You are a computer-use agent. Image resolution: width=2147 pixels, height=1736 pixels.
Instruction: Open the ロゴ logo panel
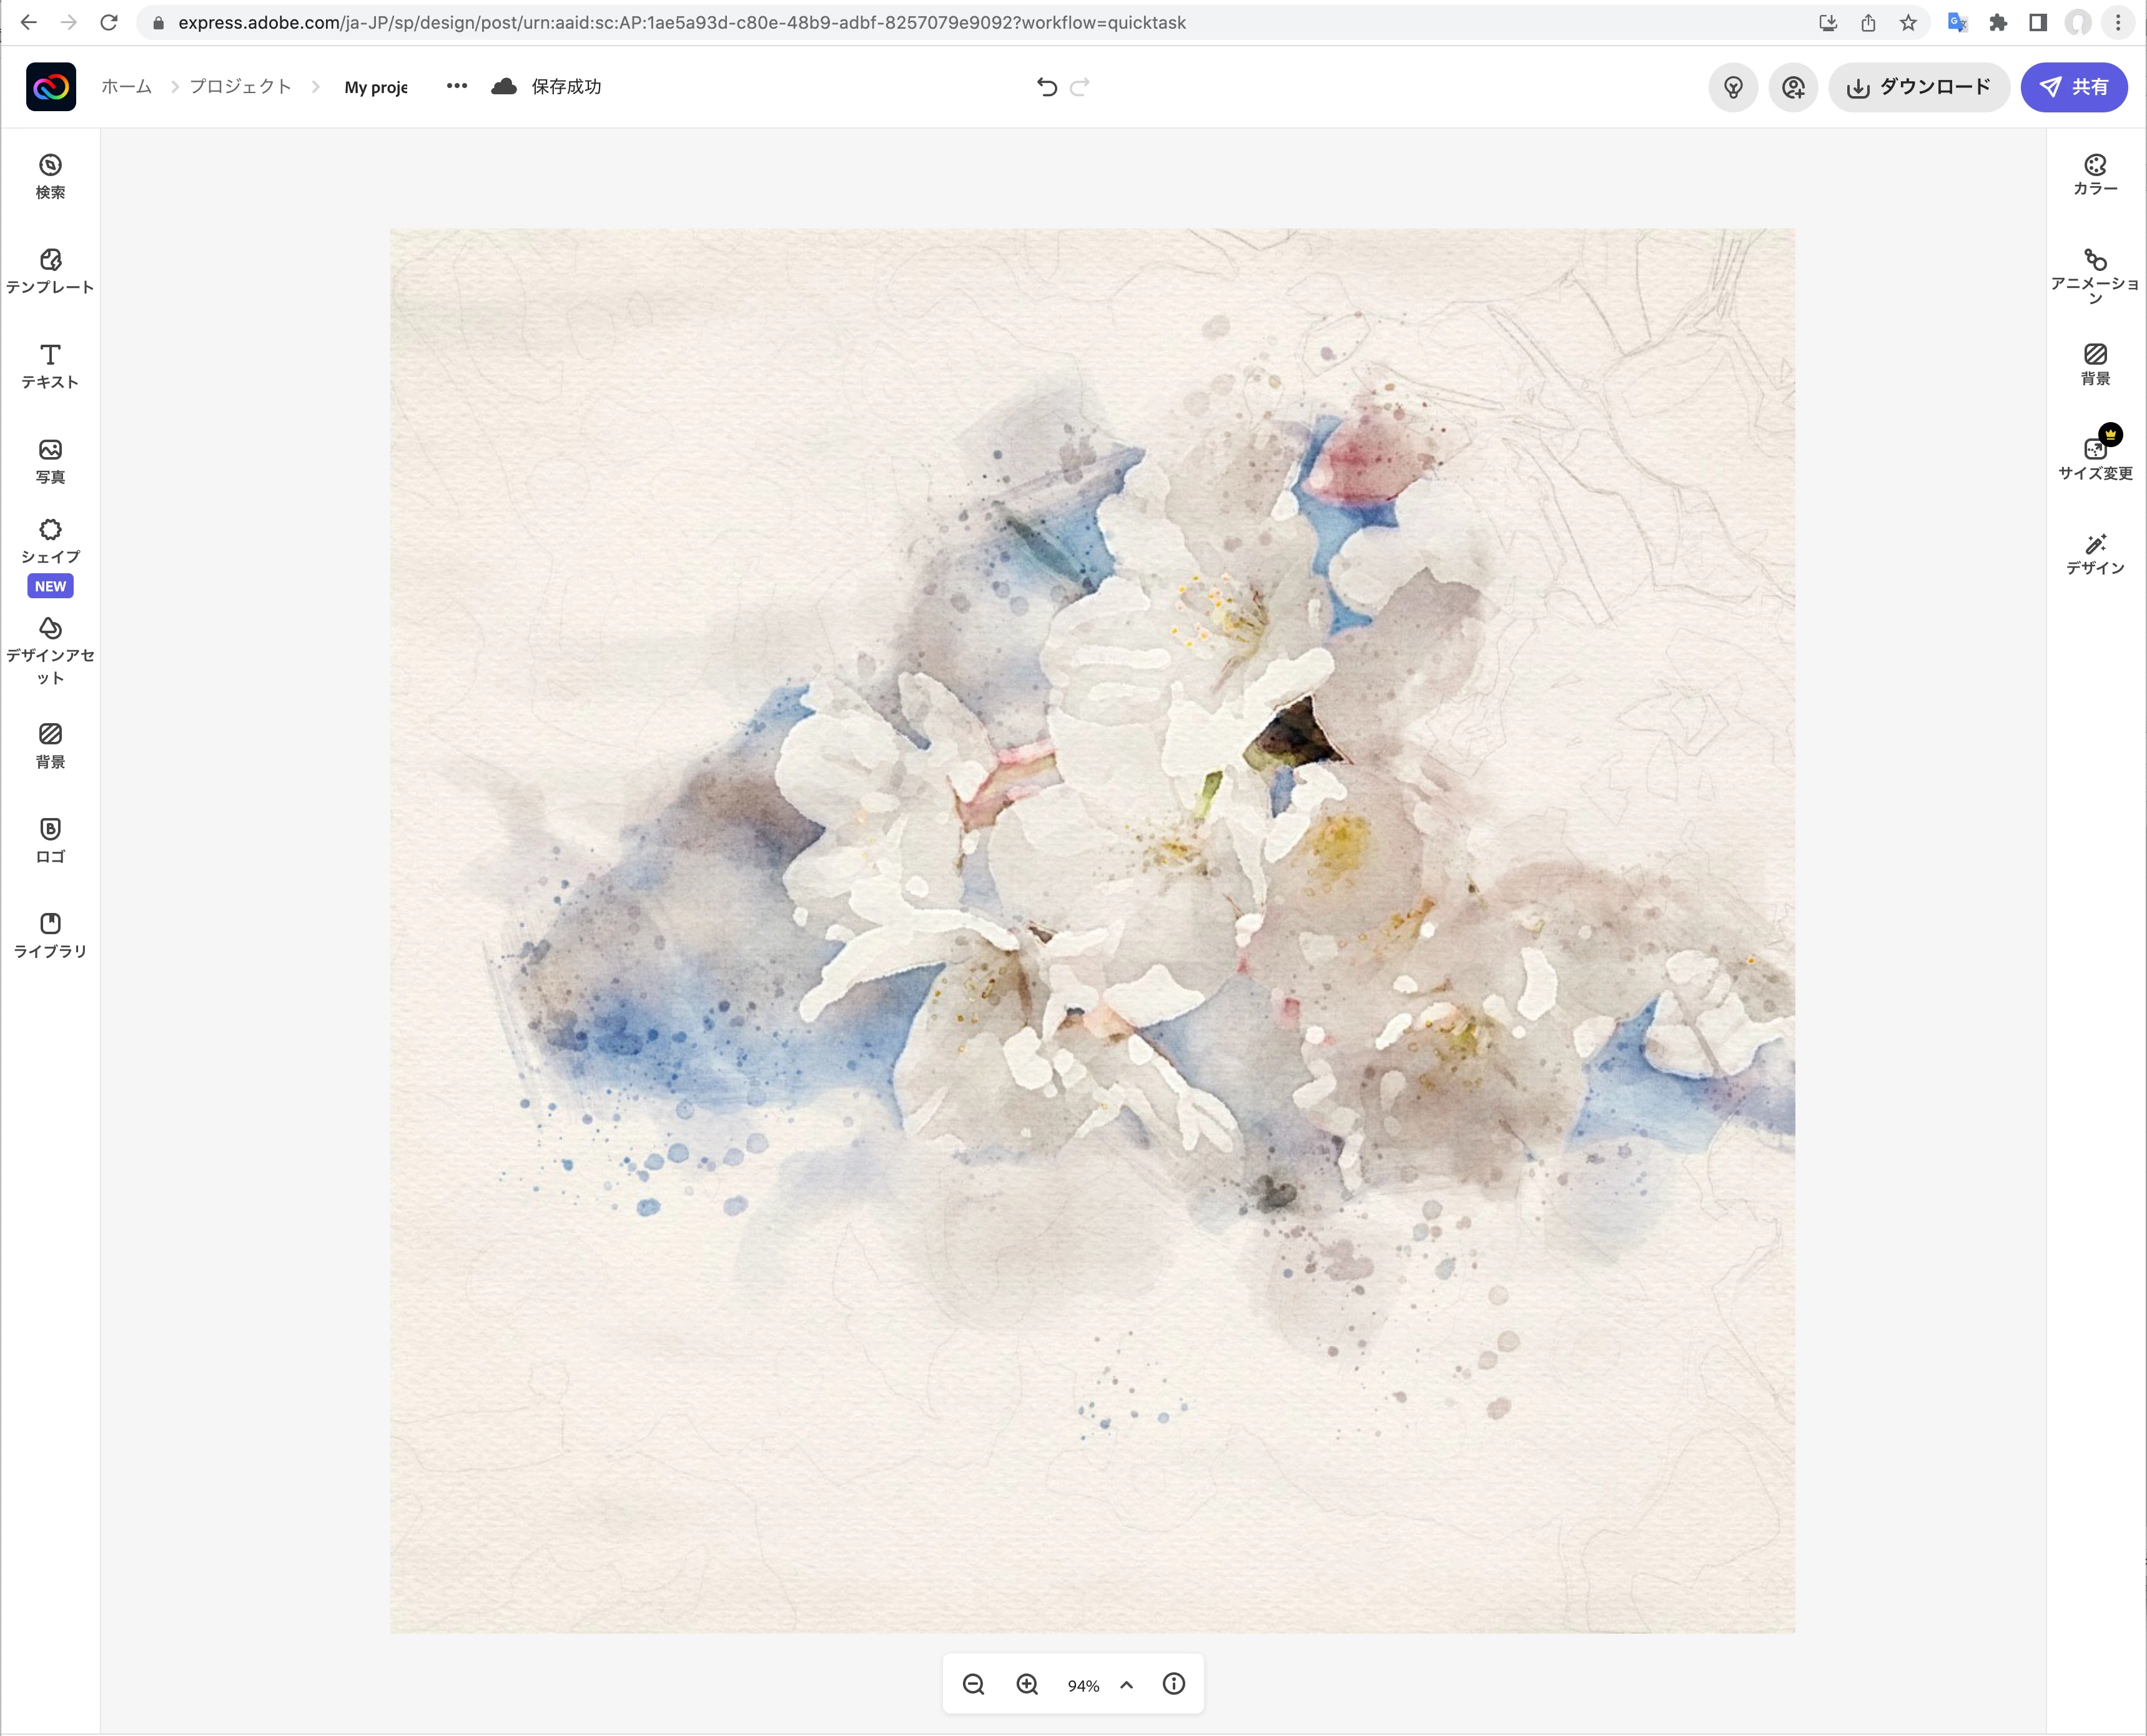pyautogui.click(x=50, y=840)
